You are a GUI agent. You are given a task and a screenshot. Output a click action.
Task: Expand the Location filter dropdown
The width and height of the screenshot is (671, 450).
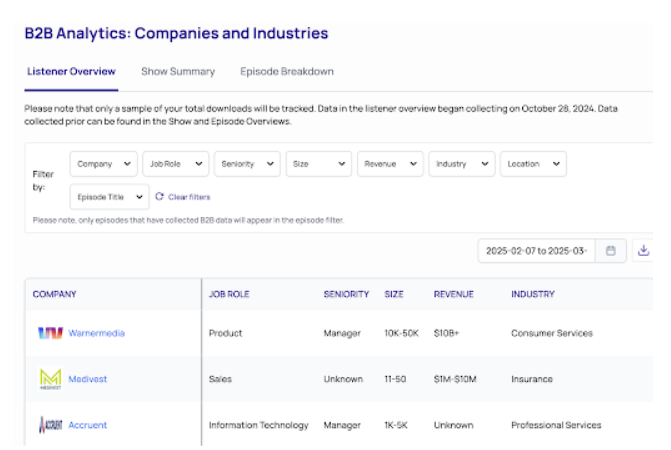[533, 164]
